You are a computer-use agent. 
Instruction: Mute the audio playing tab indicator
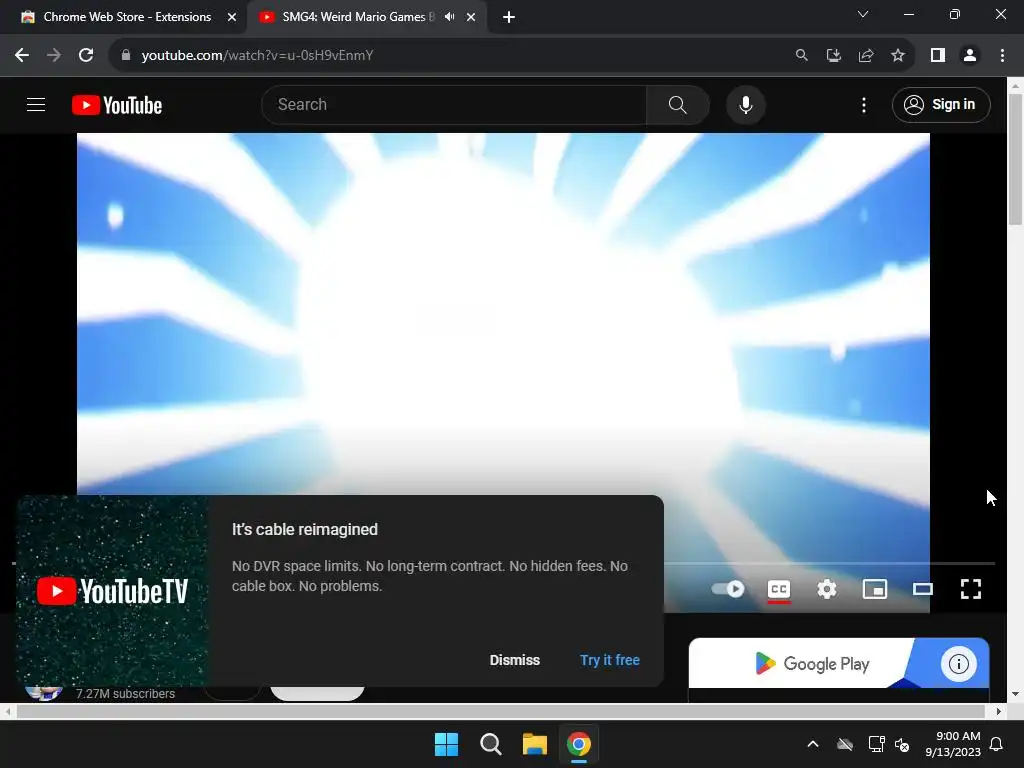click(x=449, y=17)
